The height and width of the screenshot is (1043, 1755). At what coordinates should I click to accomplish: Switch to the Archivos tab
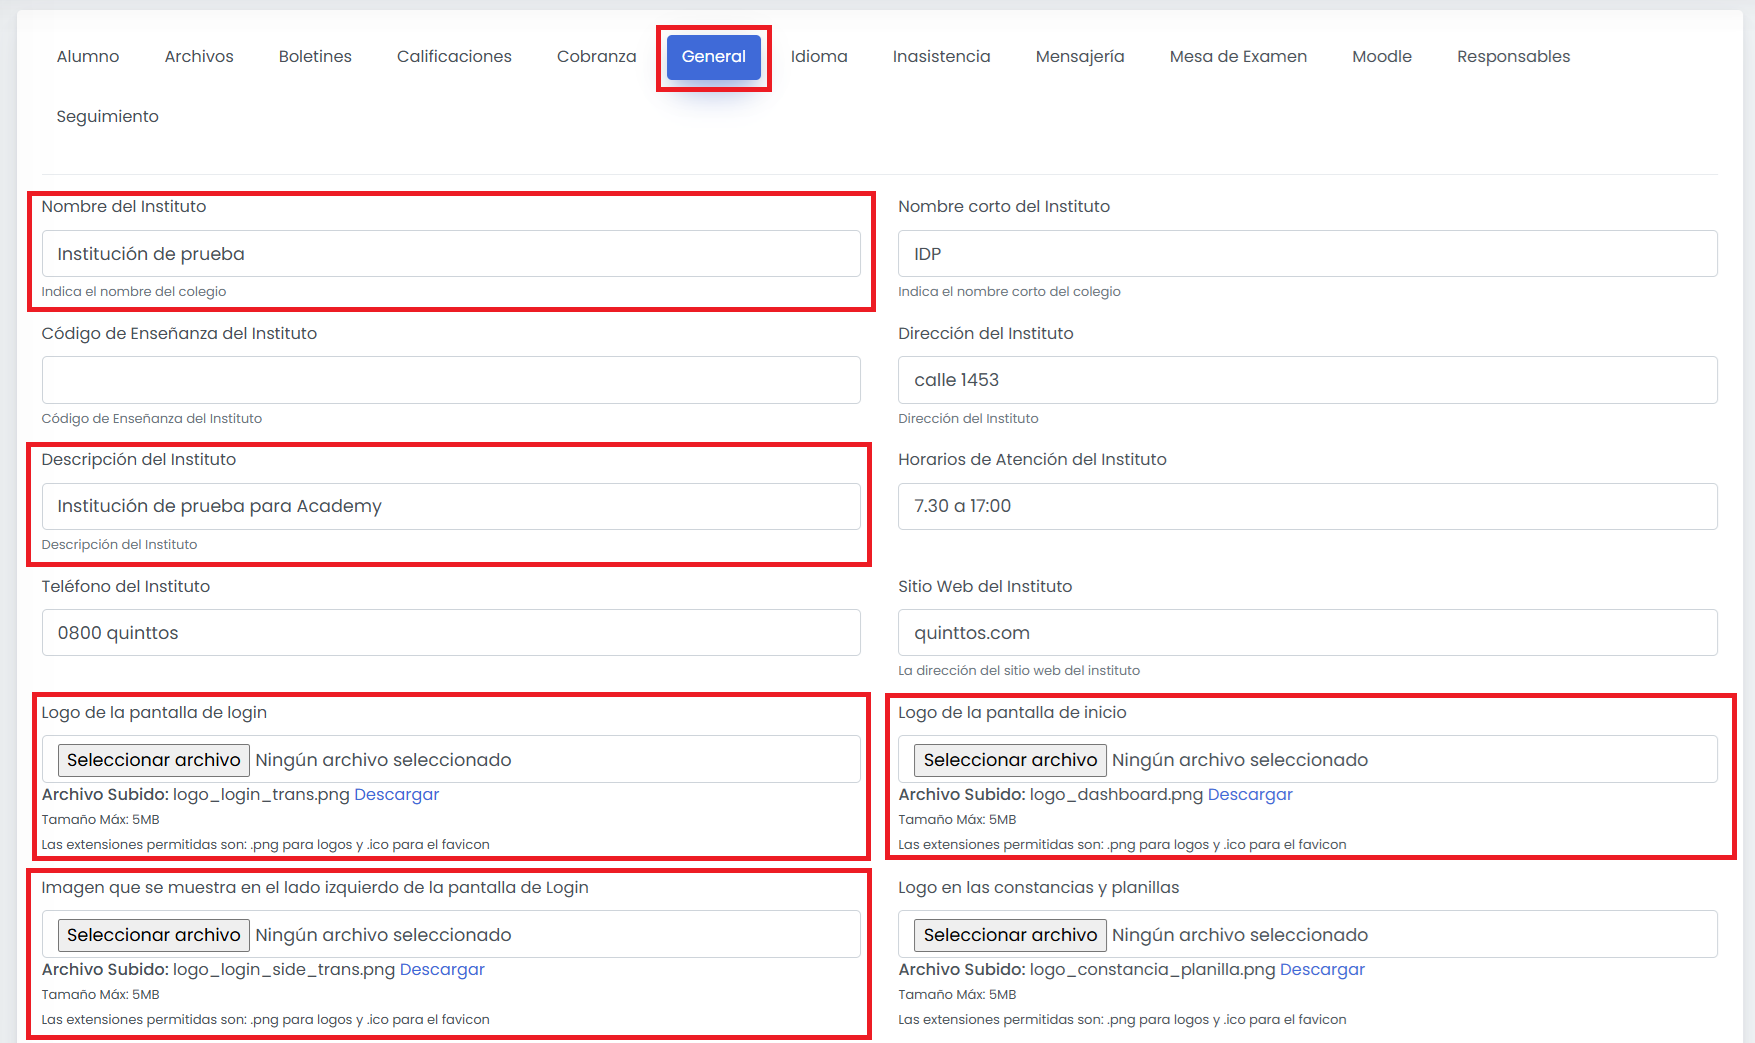[199, 57]
